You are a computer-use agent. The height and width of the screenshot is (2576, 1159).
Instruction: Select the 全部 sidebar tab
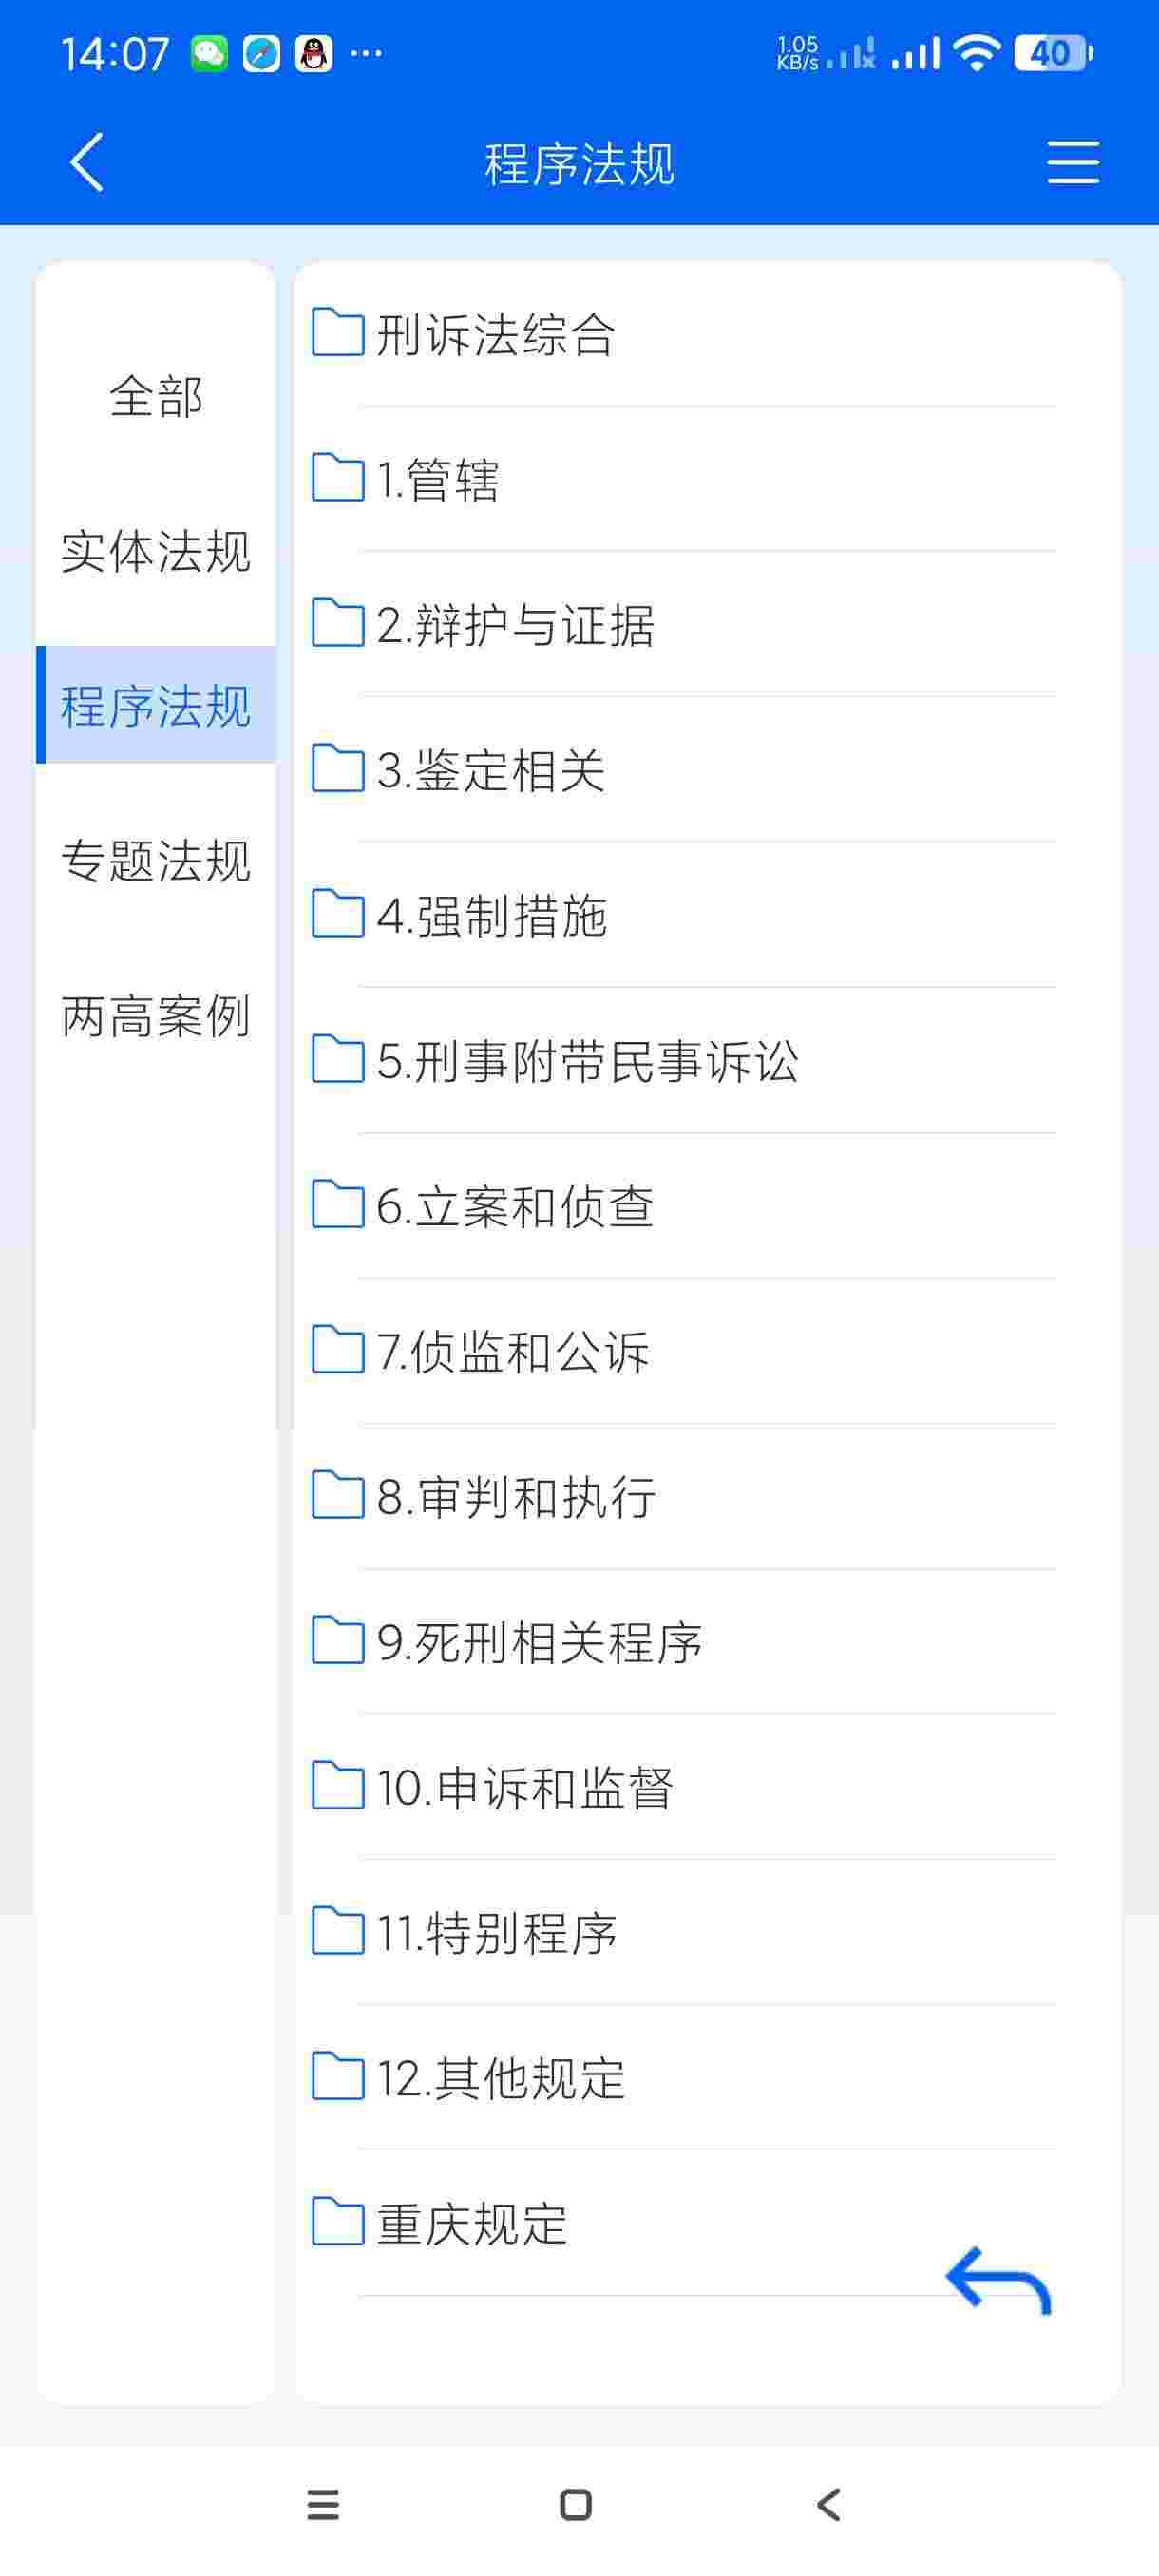coord(156,397)
